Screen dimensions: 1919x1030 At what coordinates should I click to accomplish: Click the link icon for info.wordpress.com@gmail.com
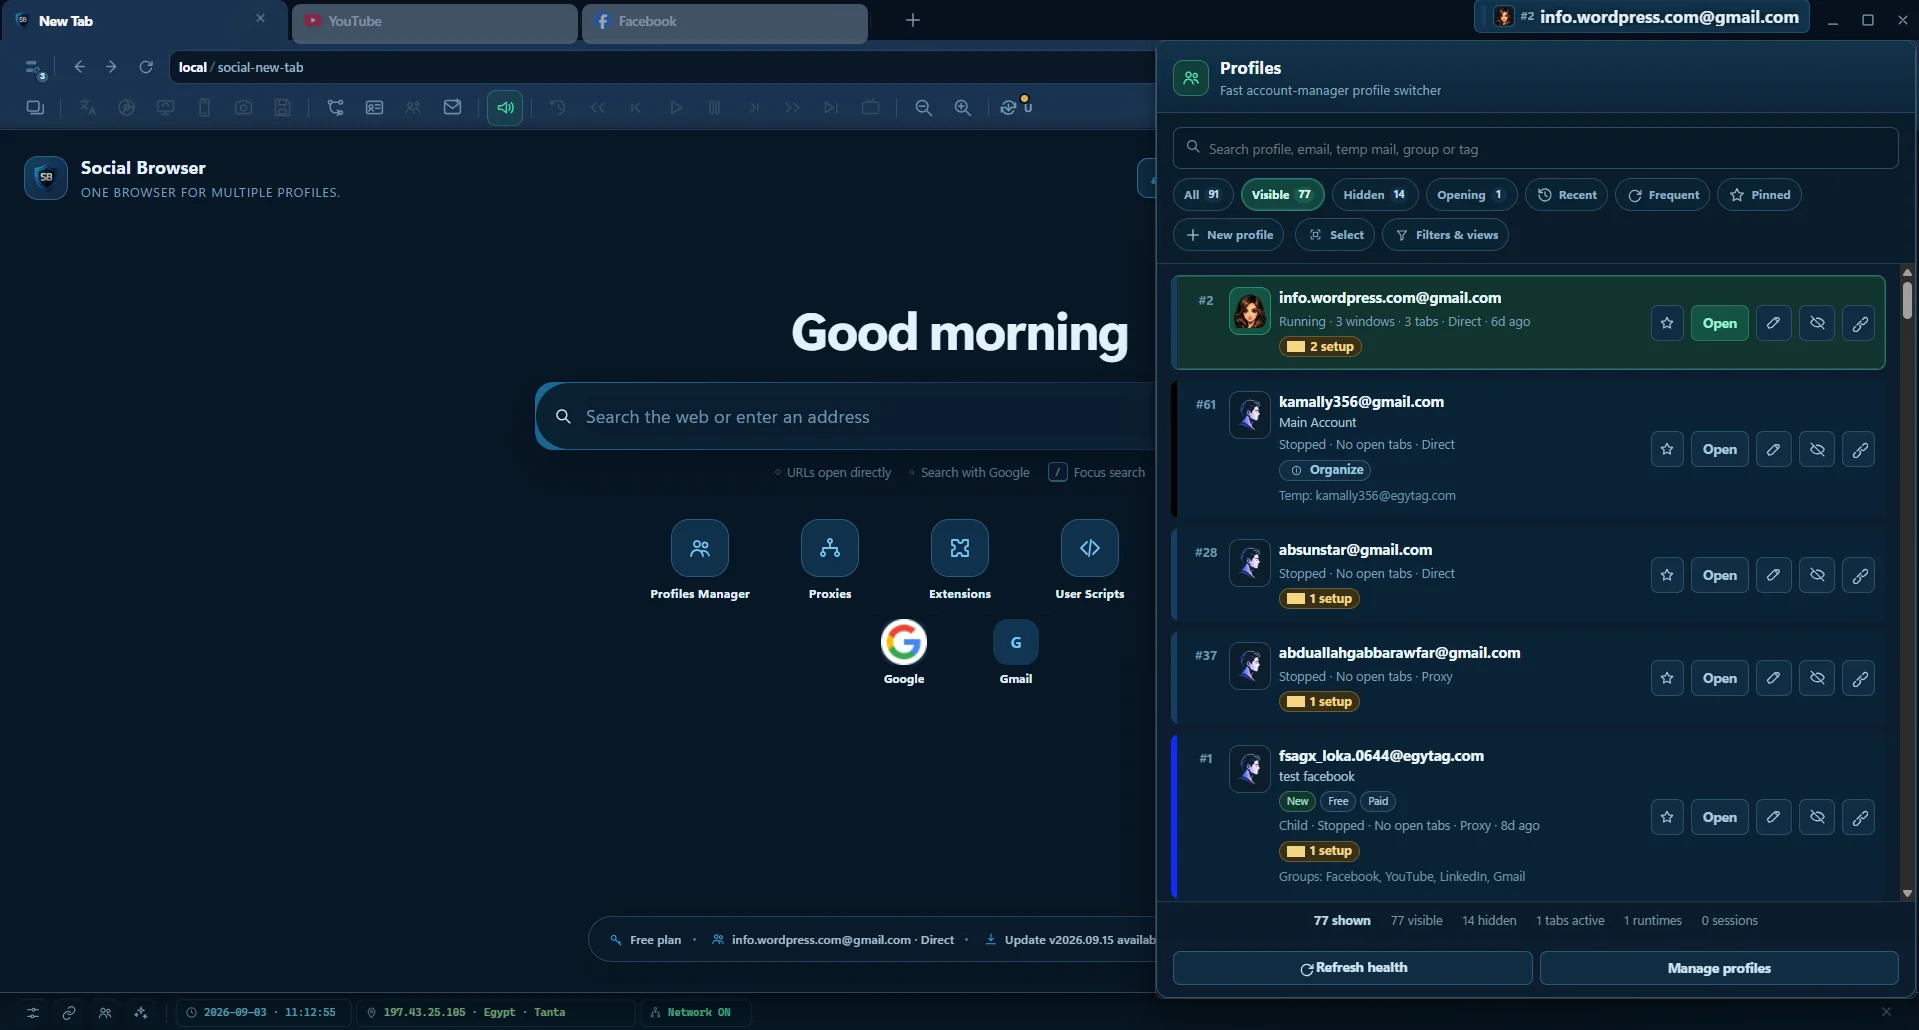coord(1859,323)
